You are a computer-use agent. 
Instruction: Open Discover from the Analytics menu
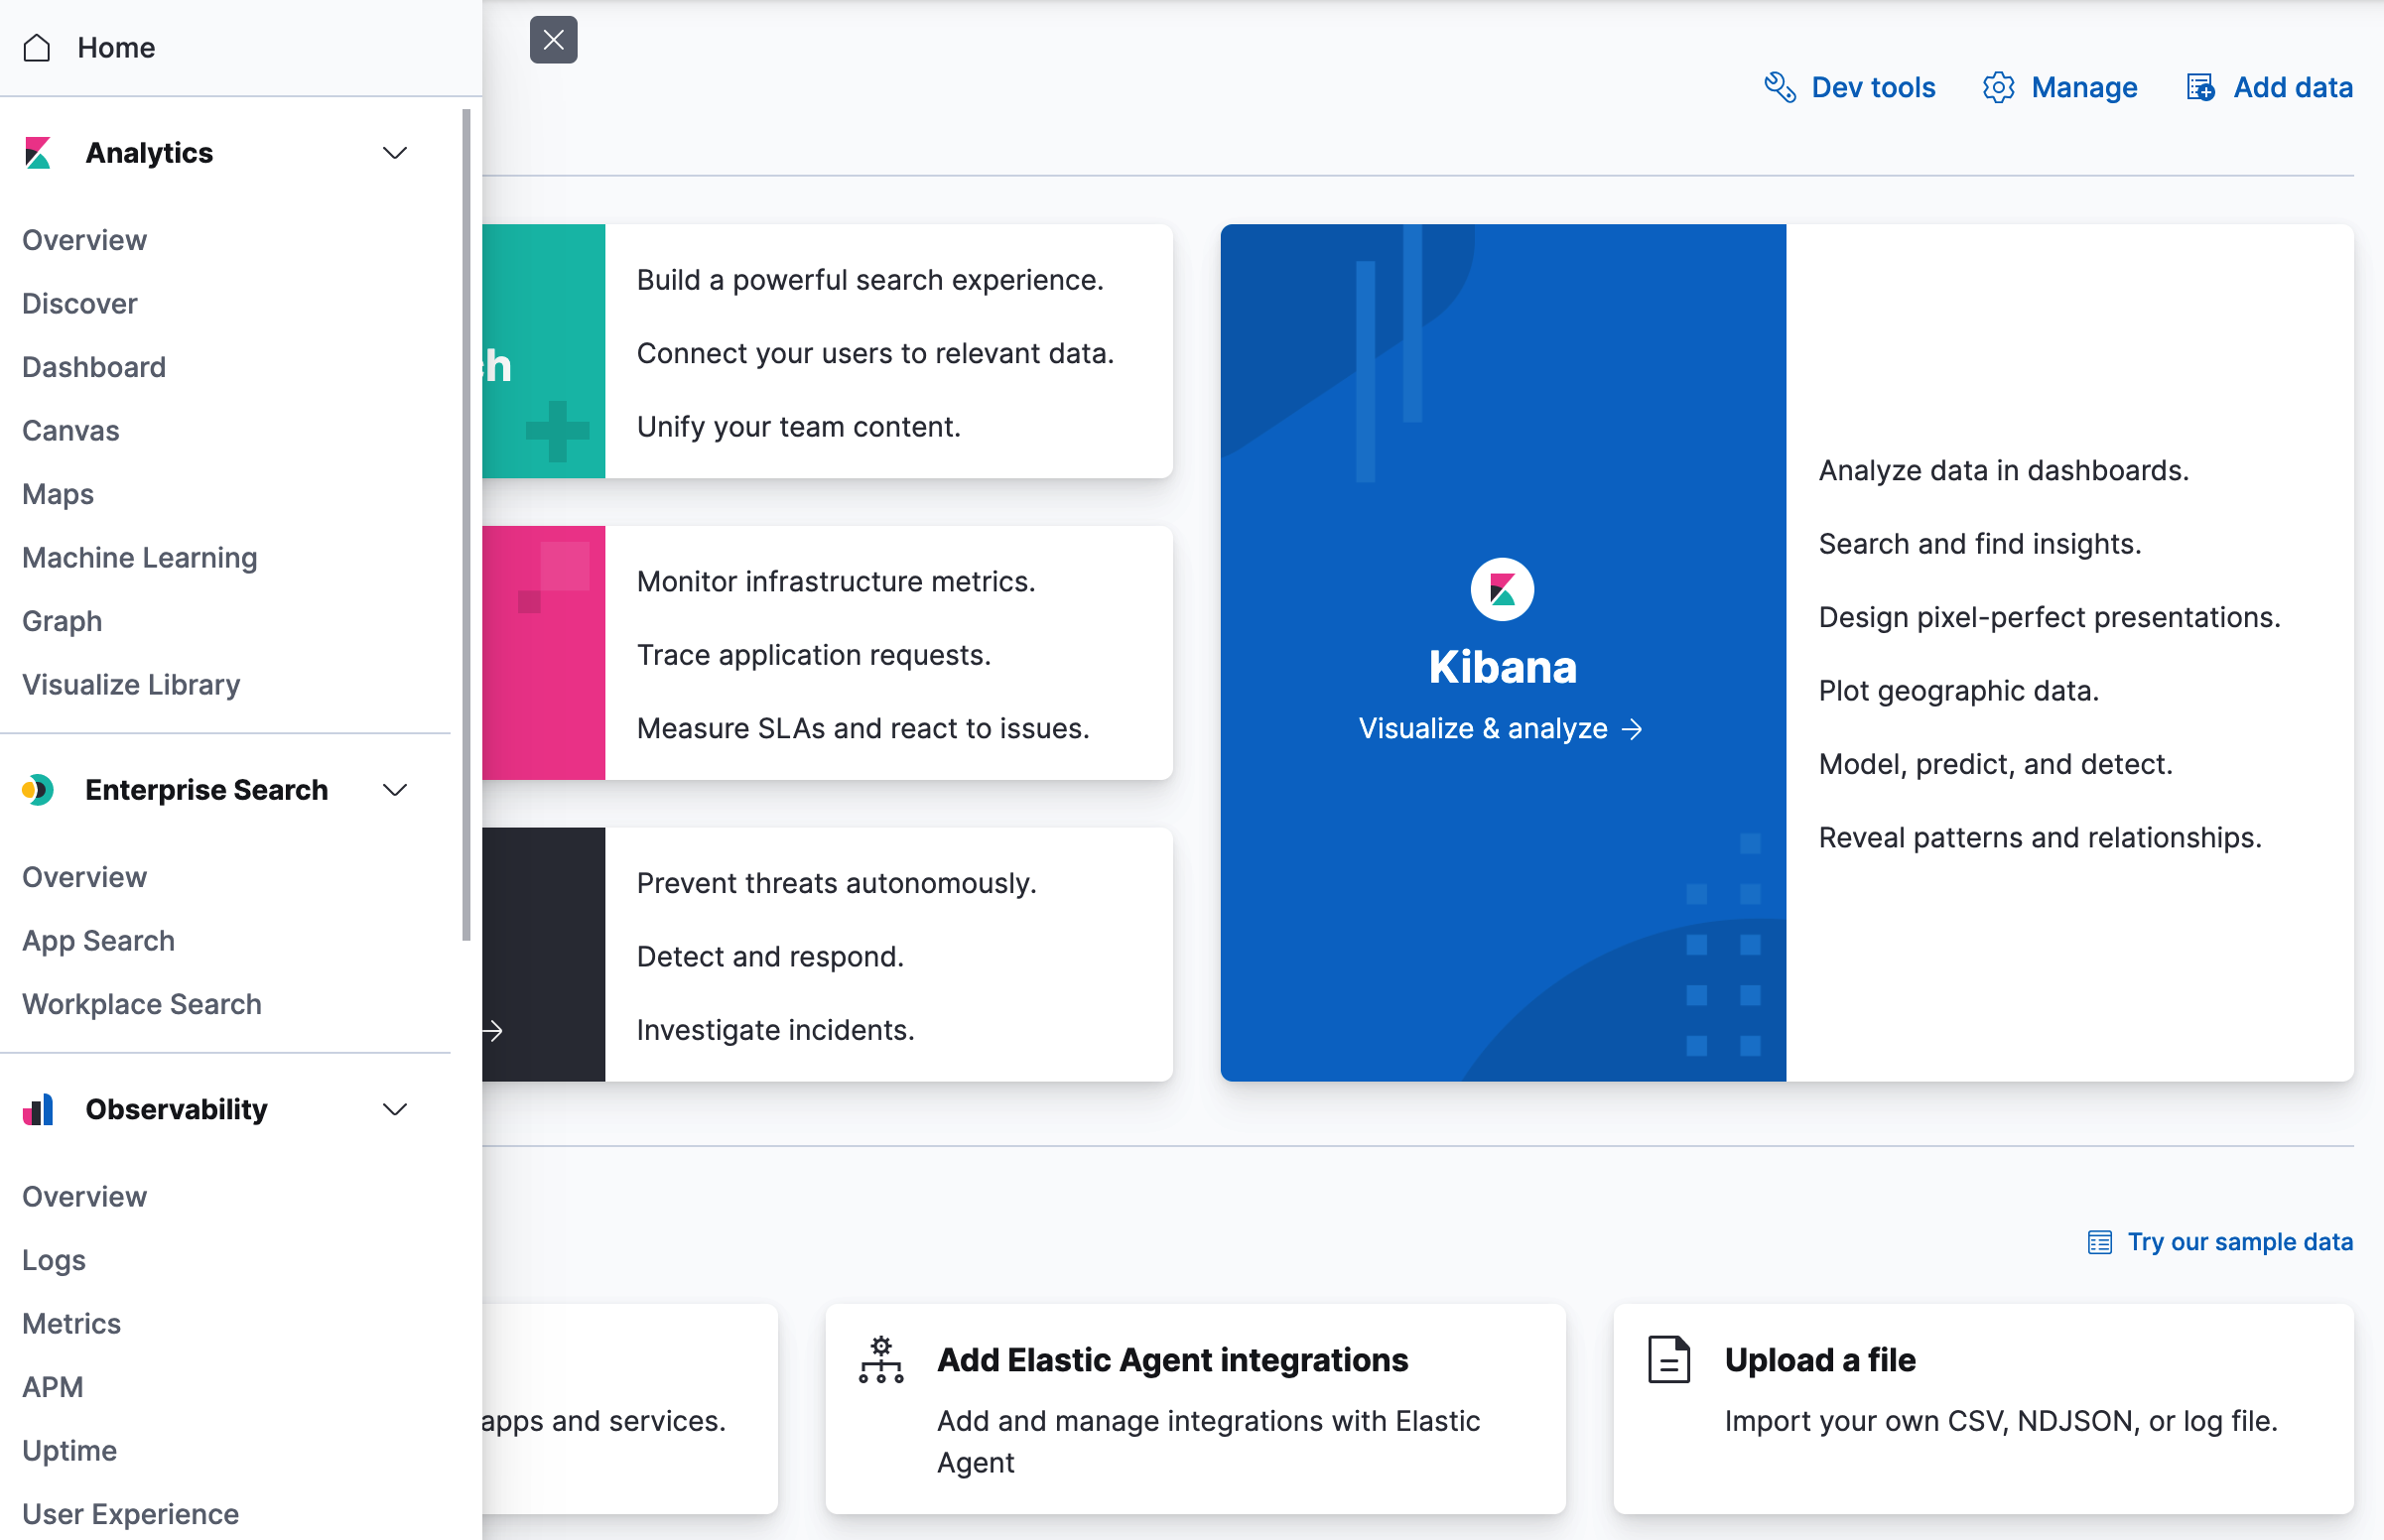pos(80,303)
